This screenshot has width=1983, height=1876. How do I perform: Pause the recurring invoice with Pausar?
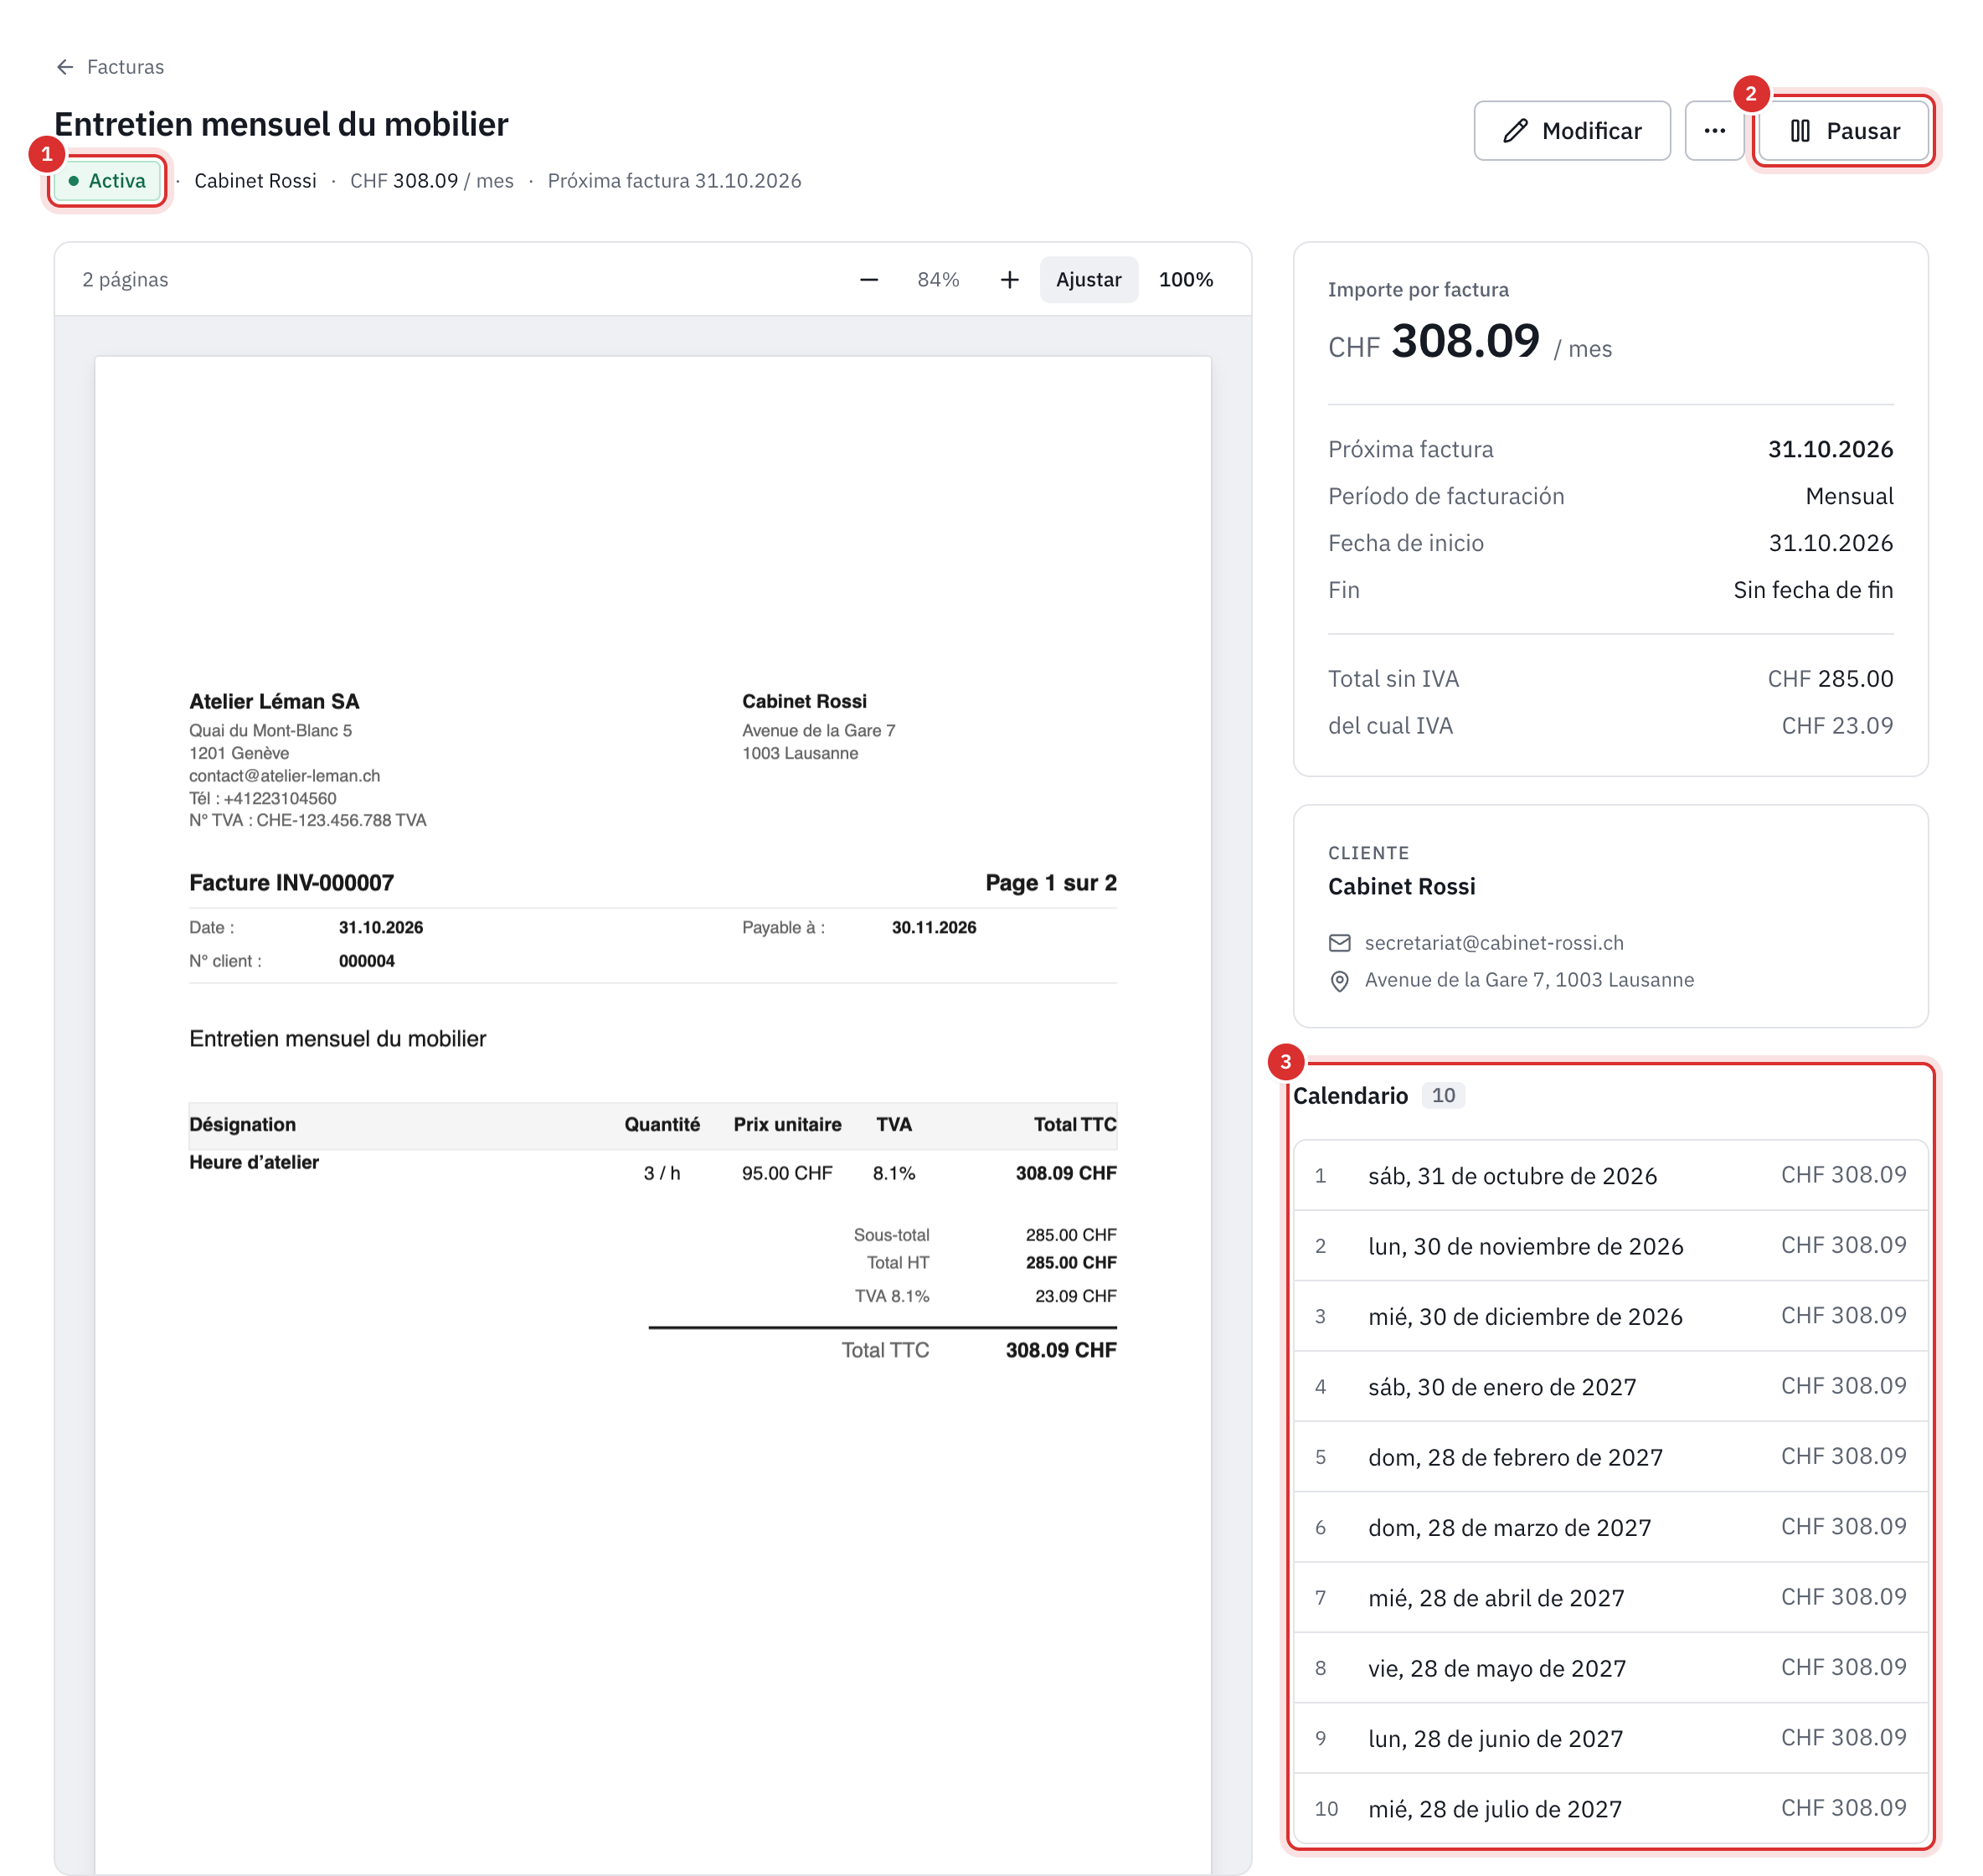1843,131
